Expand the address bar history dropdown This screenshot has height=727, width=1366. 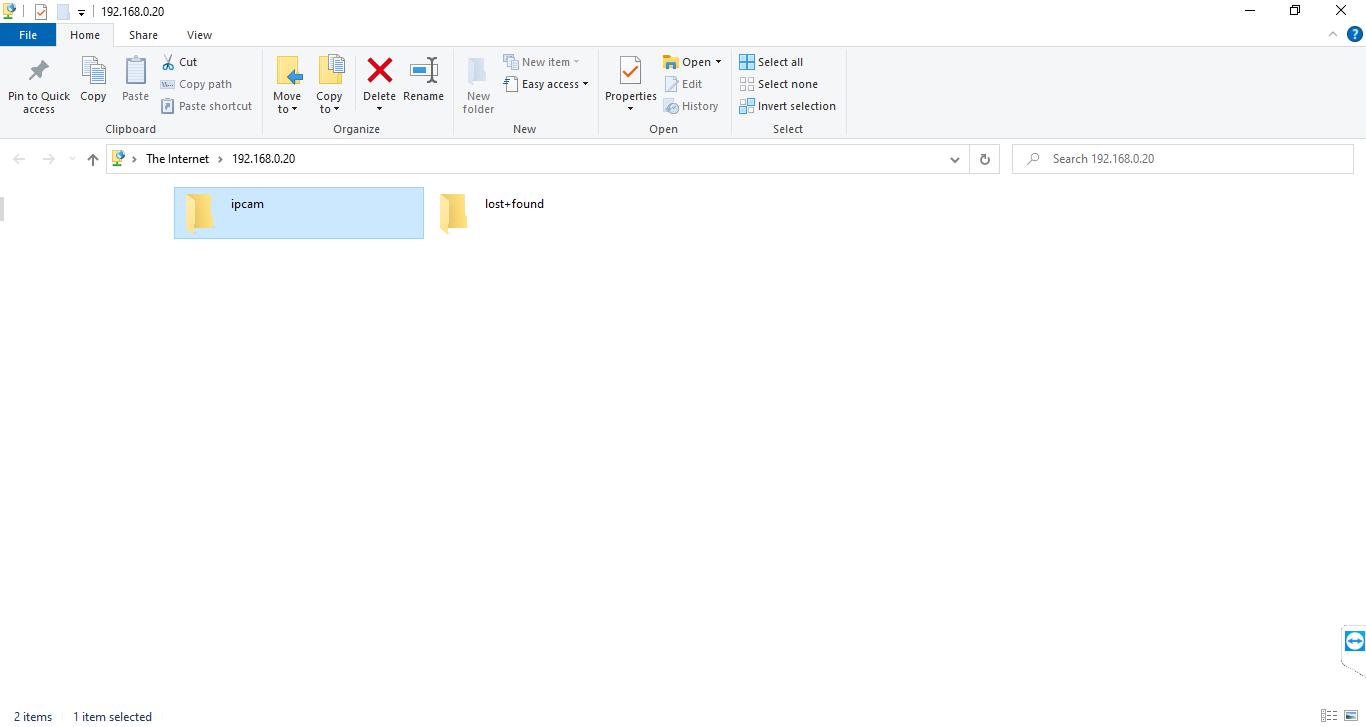[954, 158]
